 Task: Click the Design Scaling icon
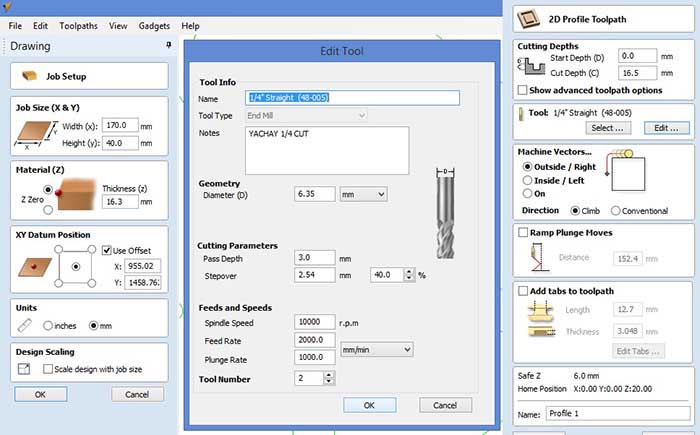click(x=24, y=369)
